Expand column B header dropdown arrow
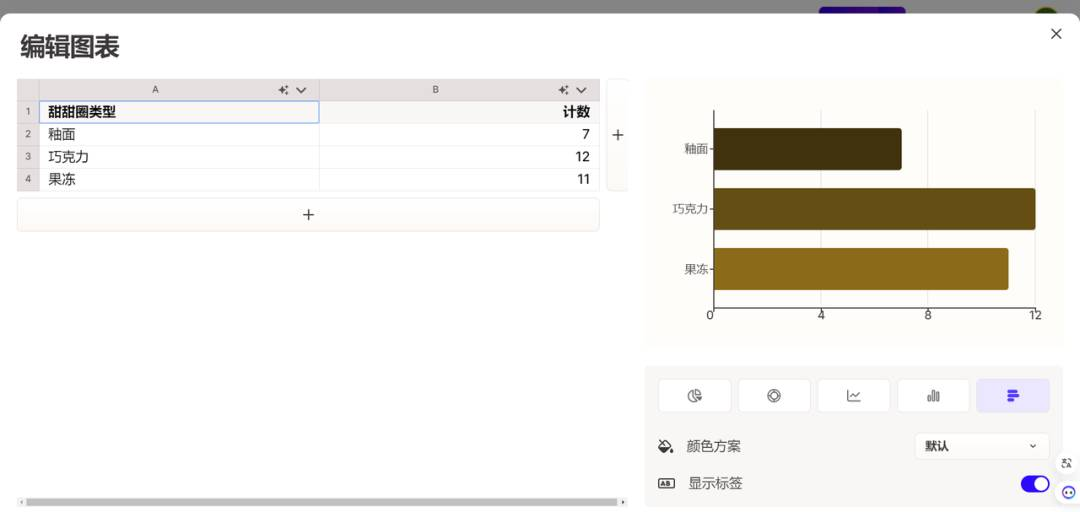The height and width of the screenshot is (512, 1080). click(x=581, y=90)
